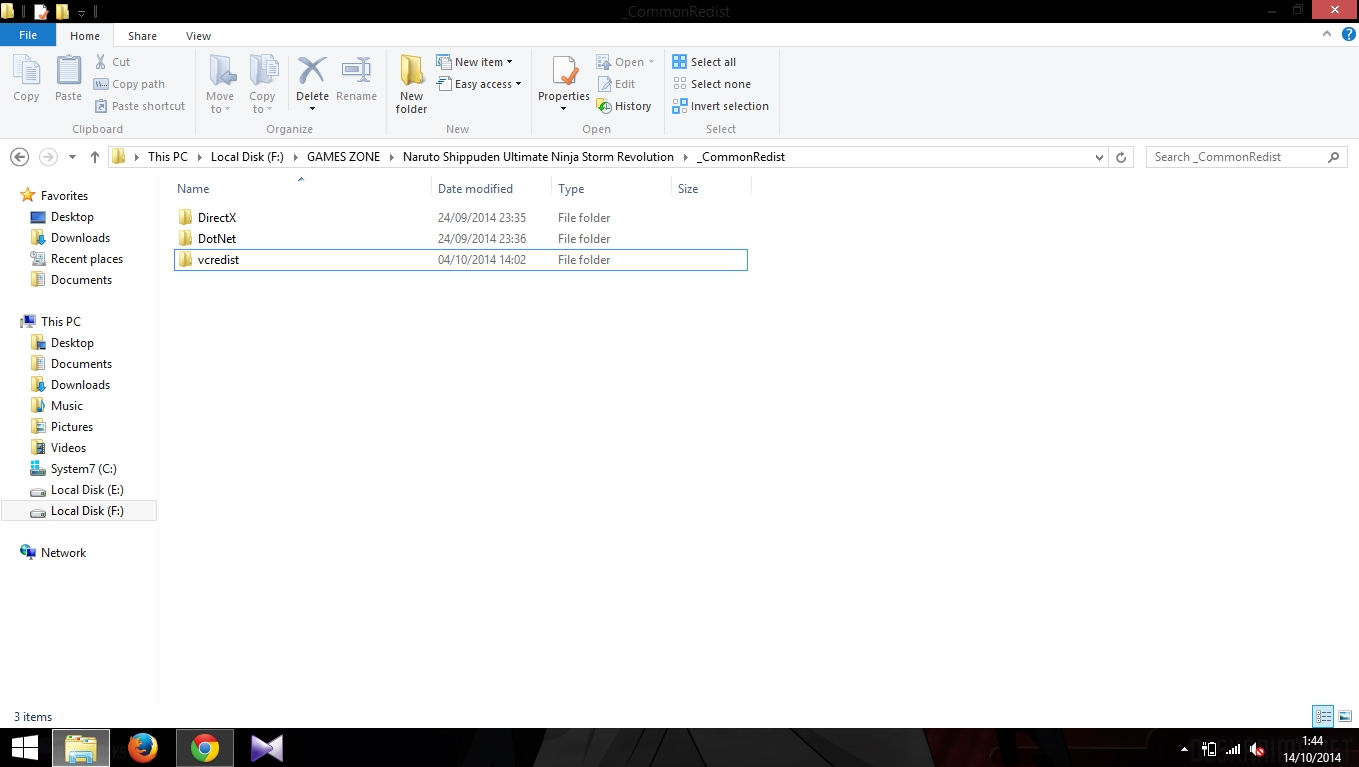1359x767 pixels.
Task: Switch to large thumbnails view in status bar
Action: (1343, 716)
